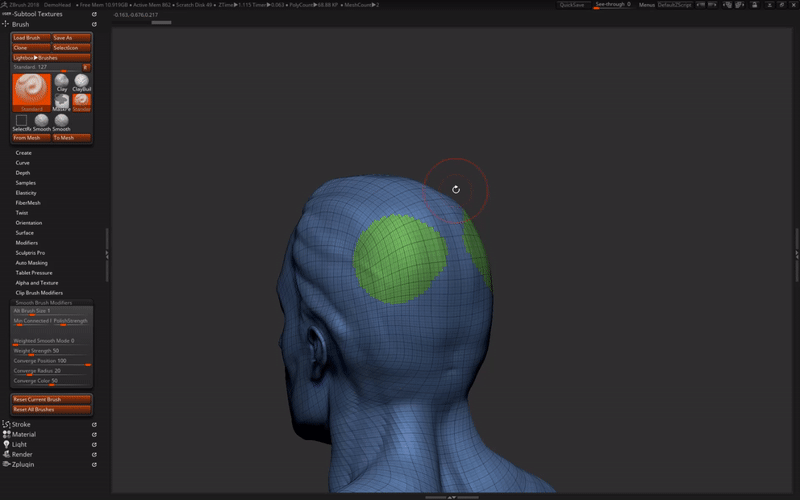This screenshot has height=500, width=800.
Task: Click the To Mesh button
Action: pos(71,138)
